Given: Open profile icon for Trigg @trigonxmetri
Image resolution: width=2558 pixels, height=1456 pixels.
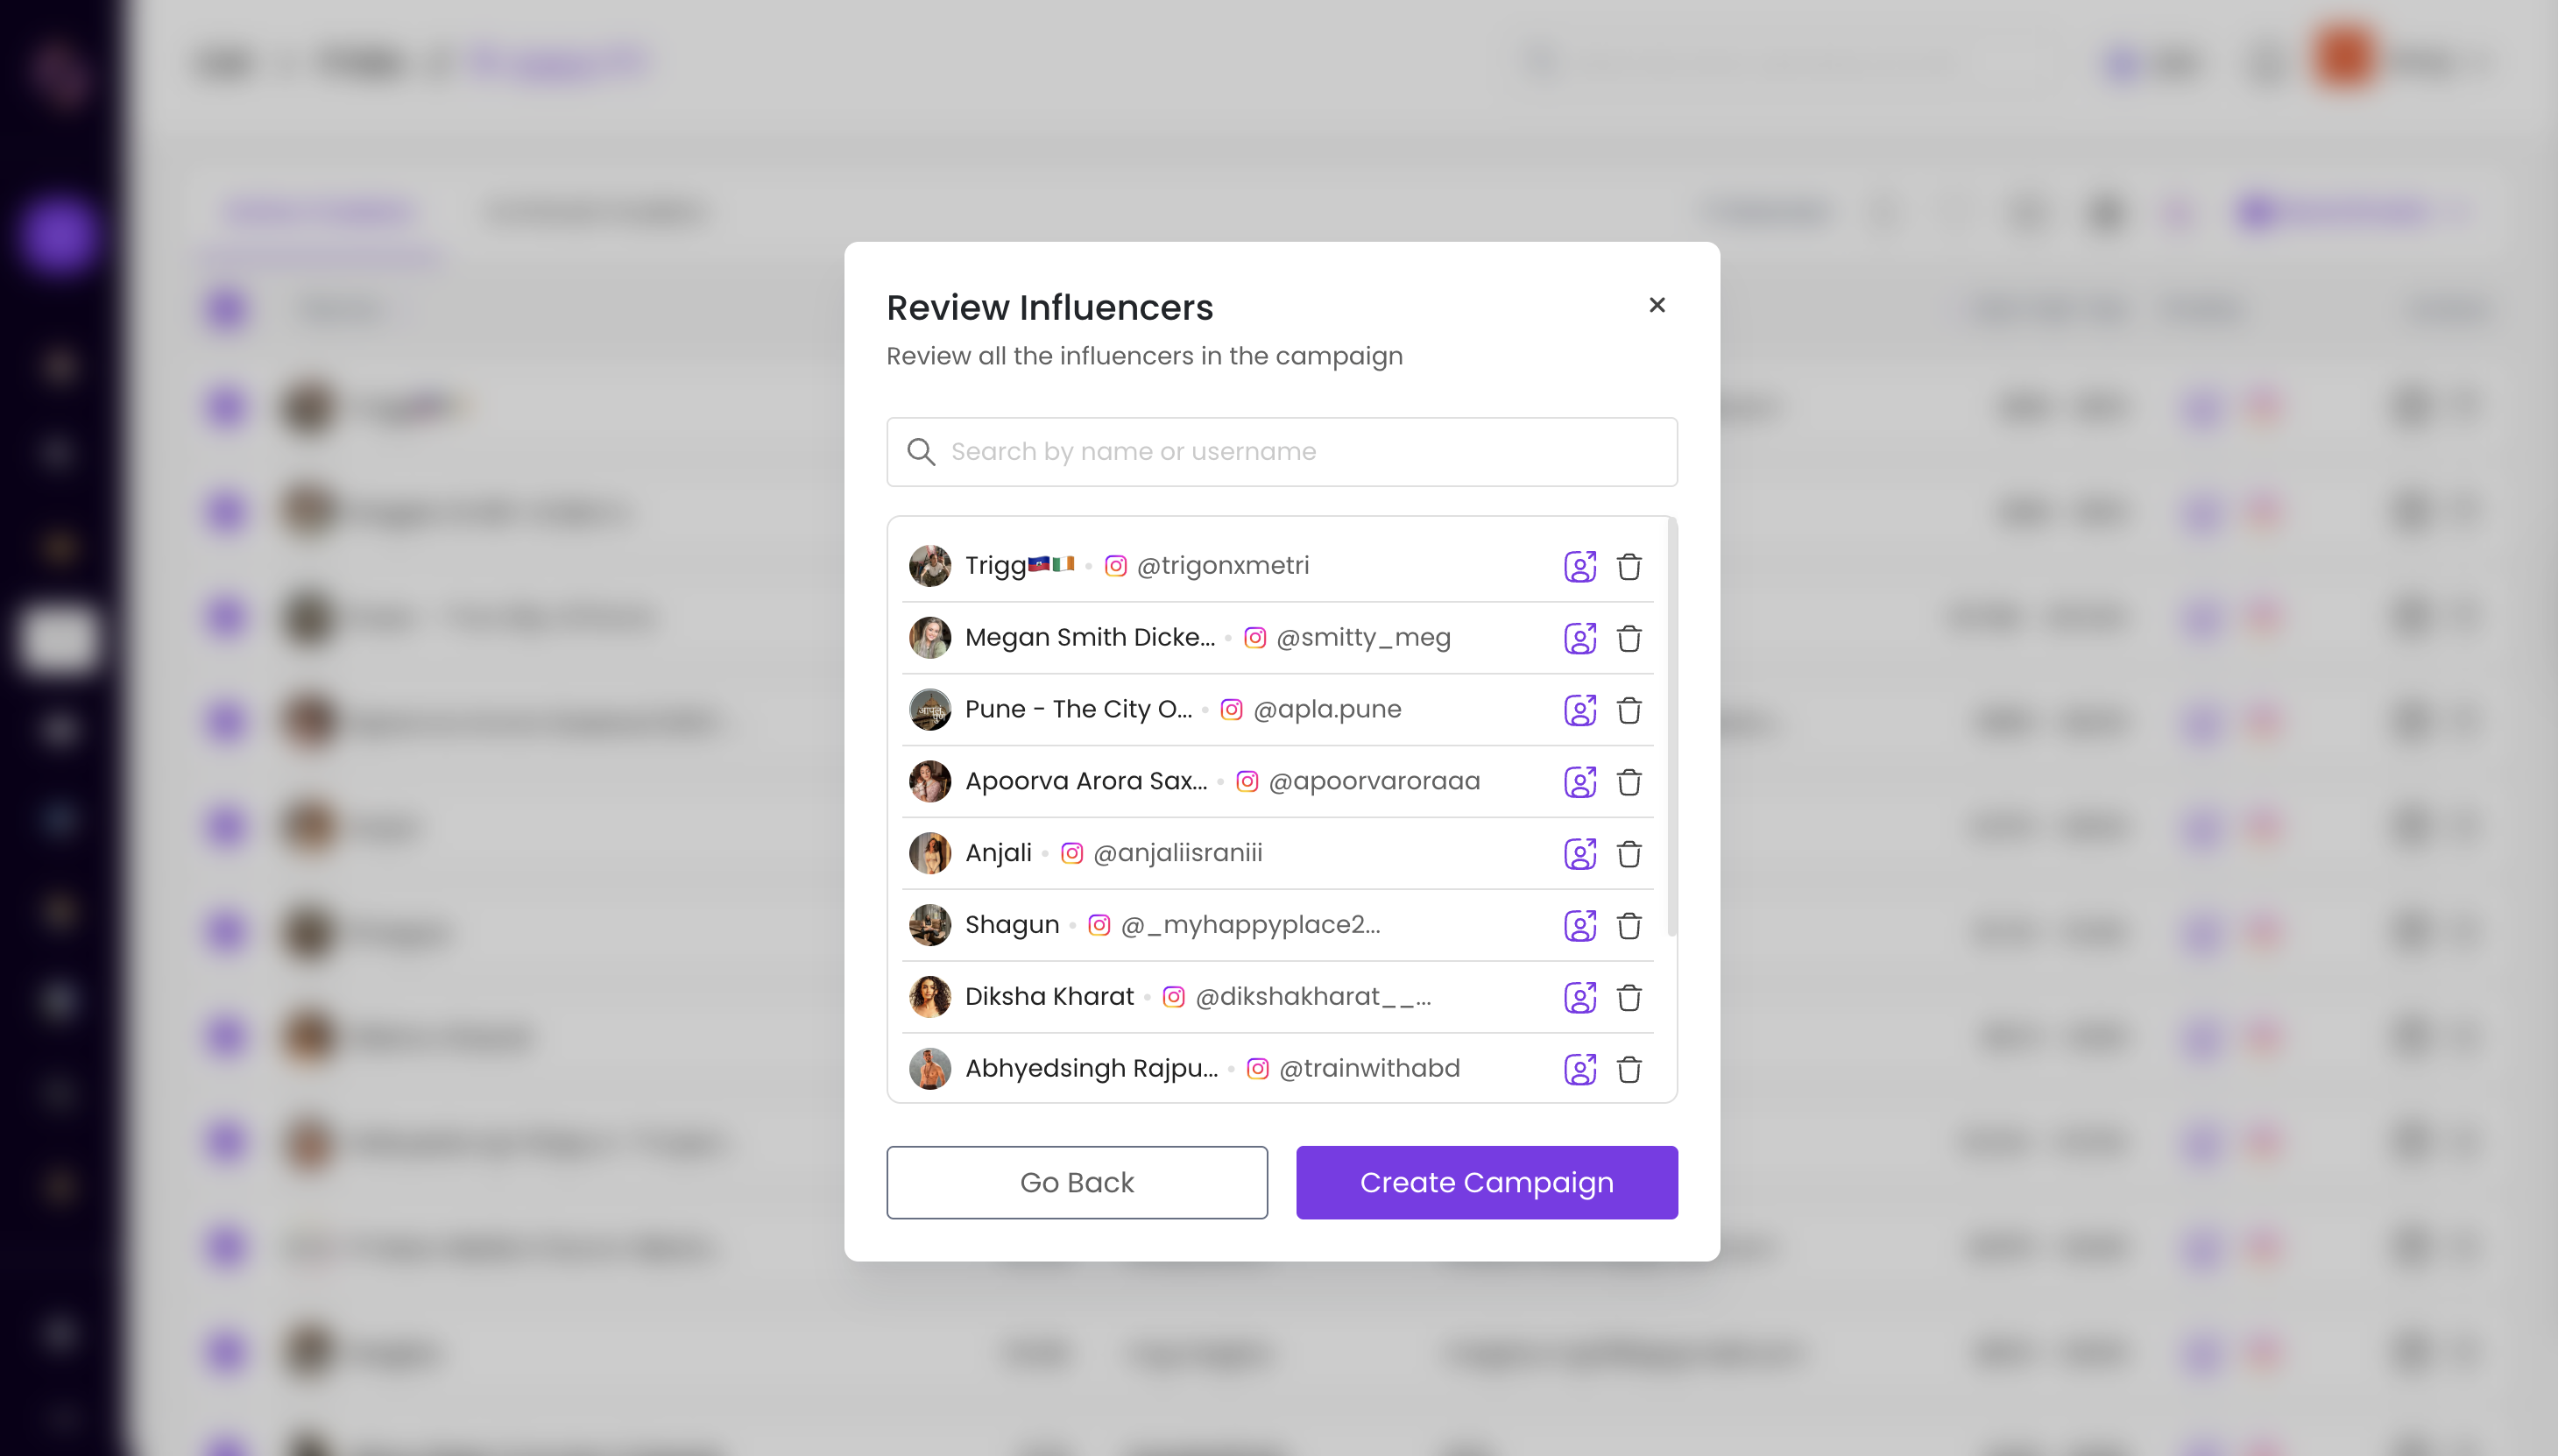Looking at the screenshot, I should (x=1579, y=567).
